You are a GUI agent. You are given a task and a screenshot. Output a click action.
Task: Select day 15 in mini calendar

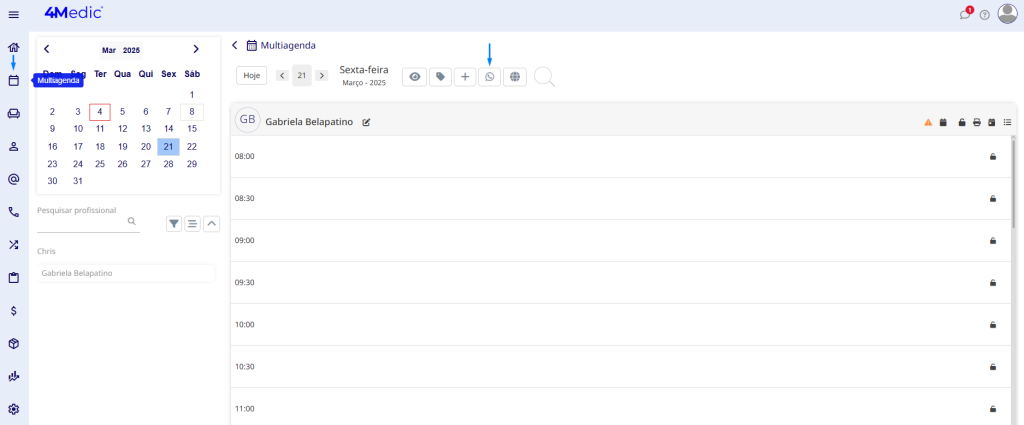(192, 129)
